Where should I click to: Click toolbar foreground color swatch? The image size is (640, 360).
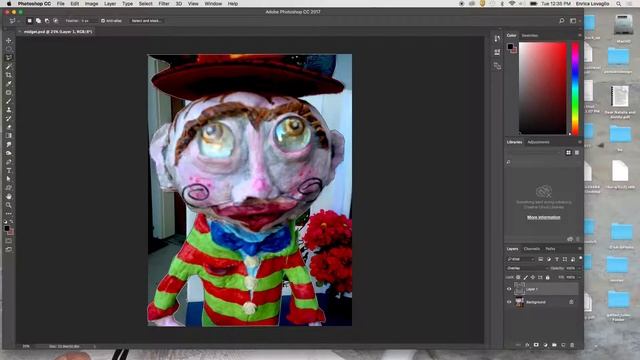[7, 229]
